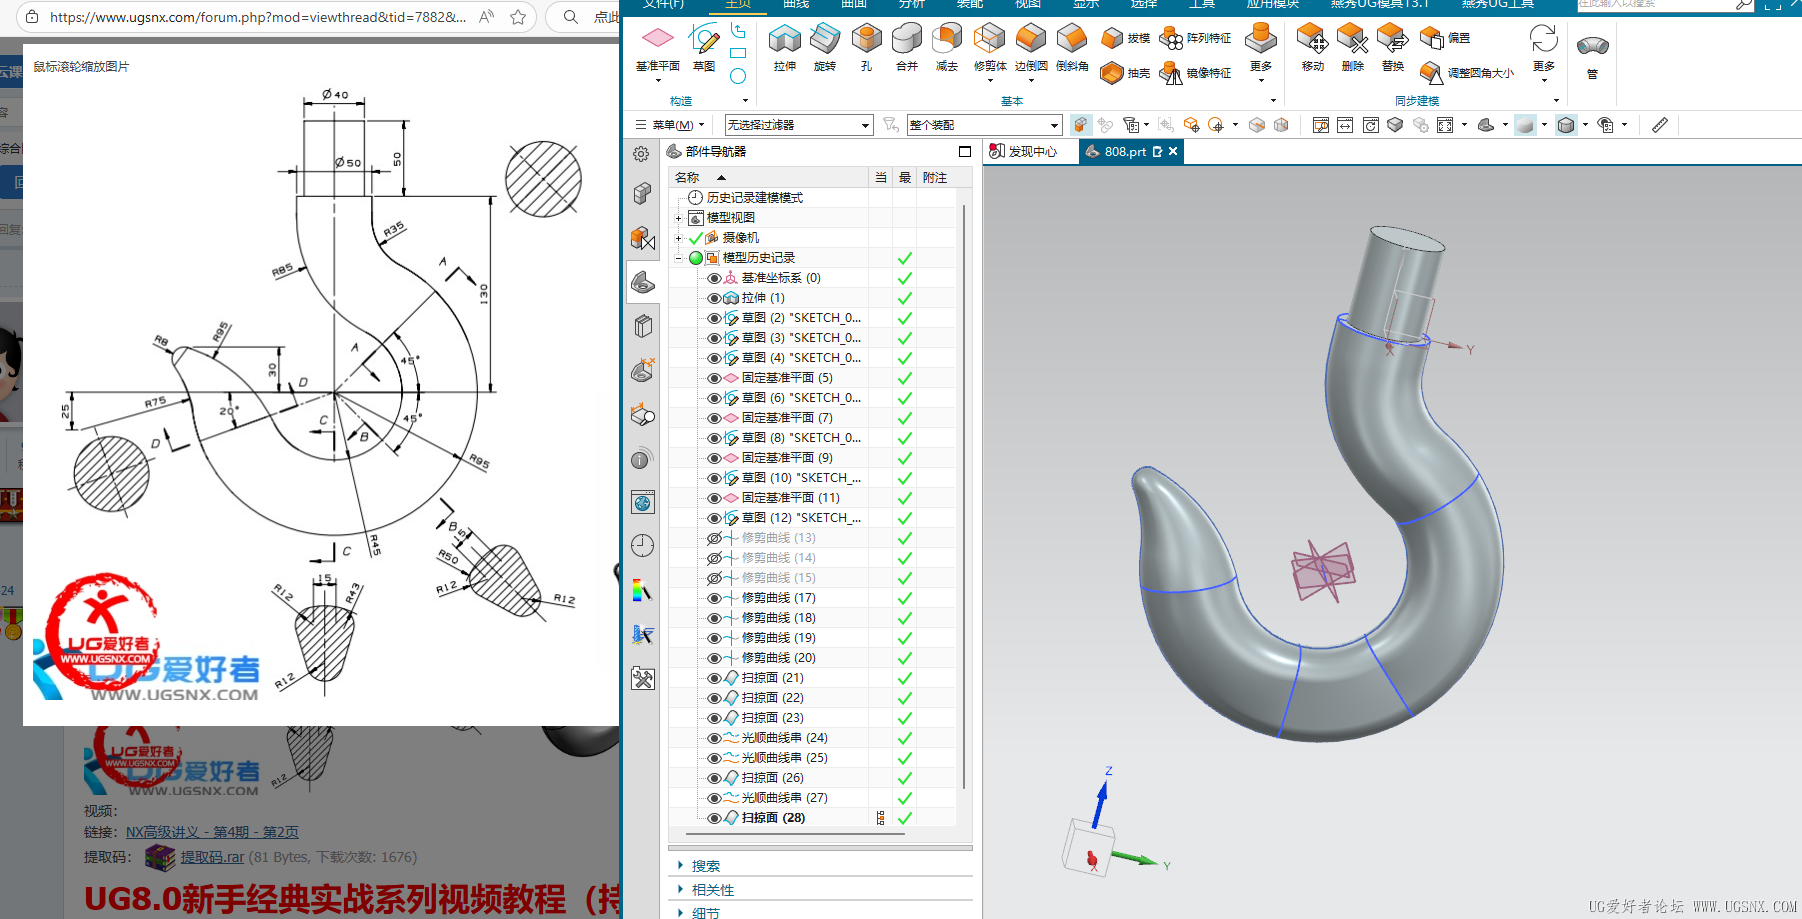Image resolution: width=1802 pixels, height=919 pixels.
Task: Open the 整个装配 scope dropdown
Action: click(984, 125)
